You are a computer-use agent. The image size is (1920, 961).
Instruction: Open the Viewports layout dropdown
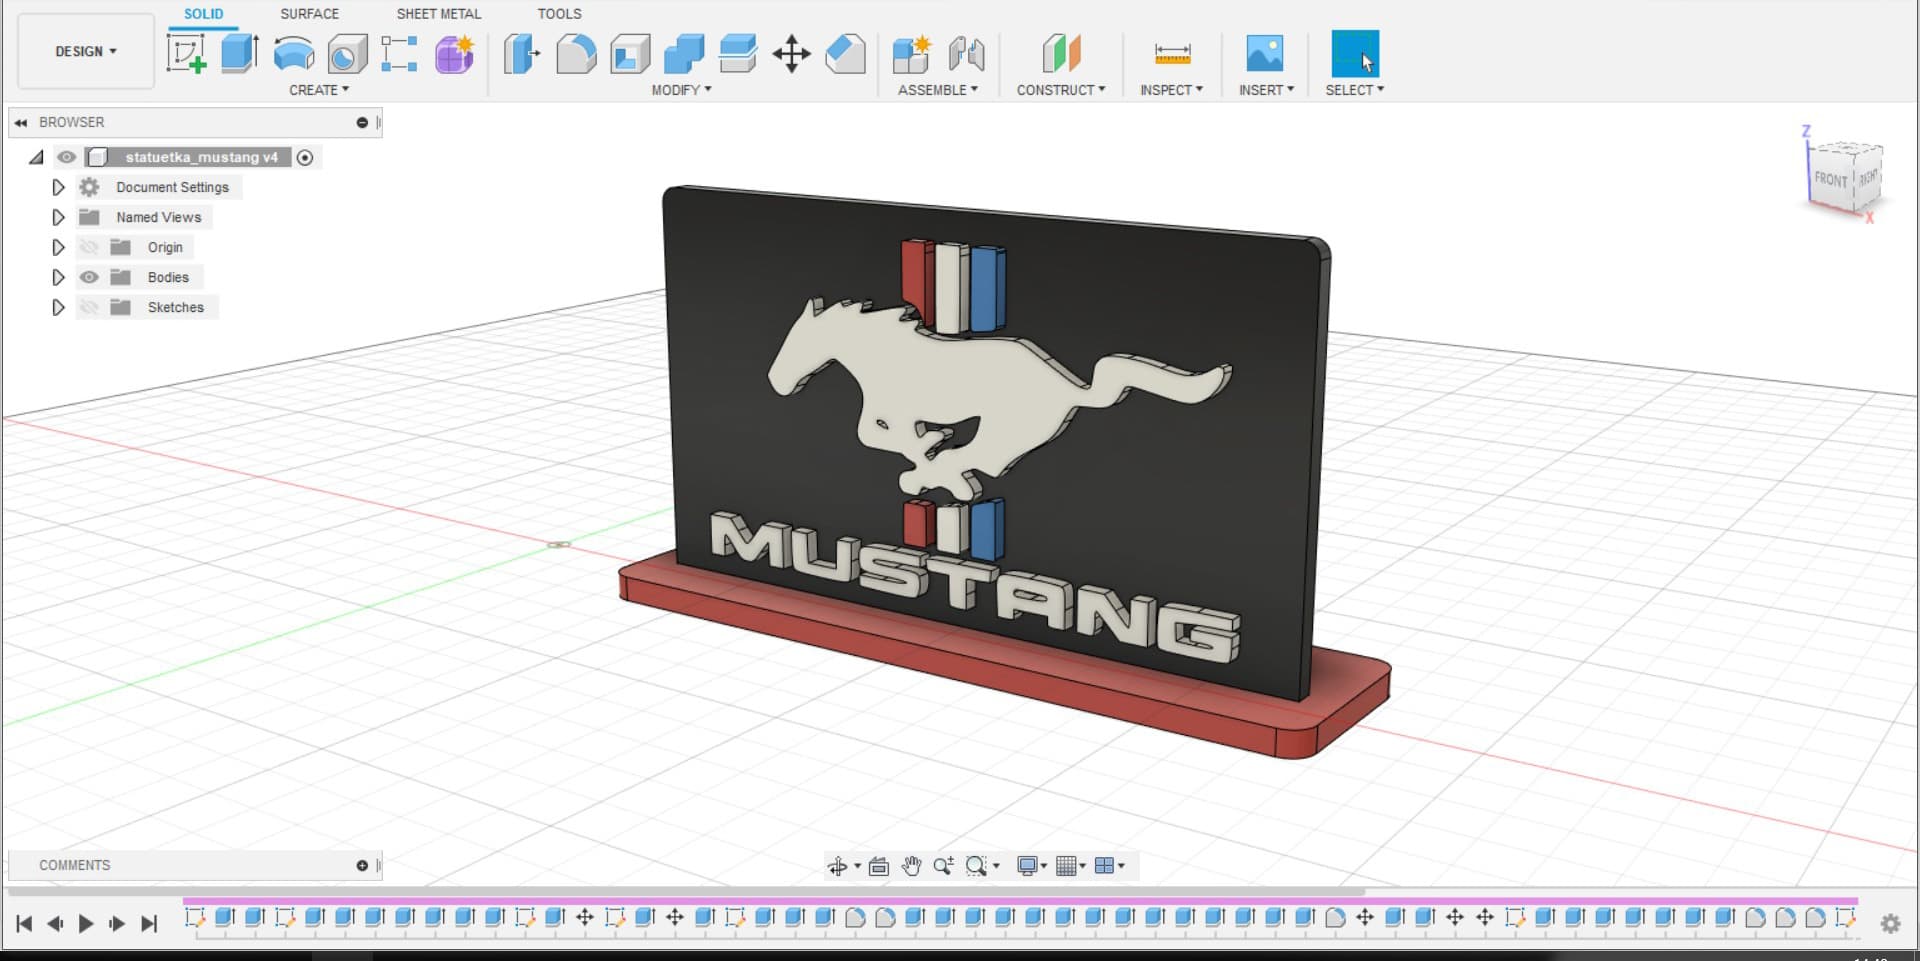[1110, 866]
